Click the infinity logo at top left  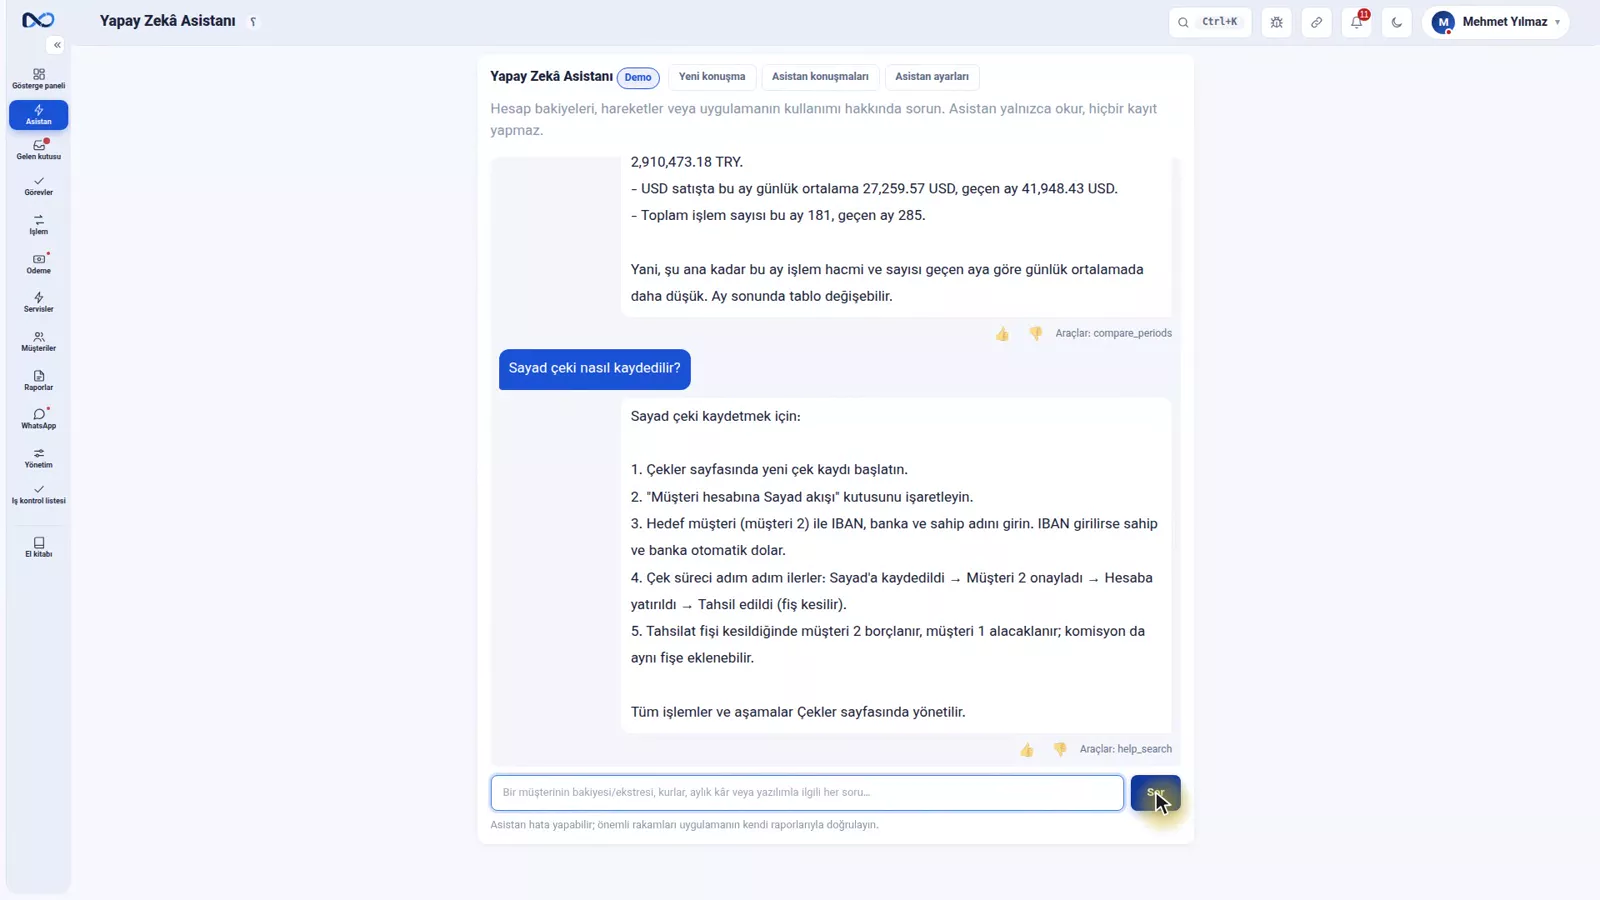[38, 20]
